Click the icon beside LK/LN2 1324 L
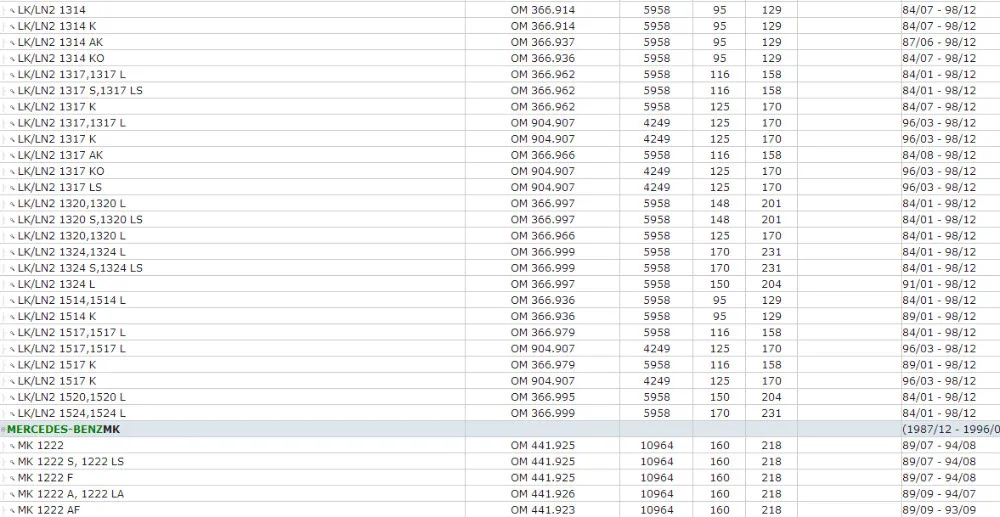 click(x=12, y=285)
